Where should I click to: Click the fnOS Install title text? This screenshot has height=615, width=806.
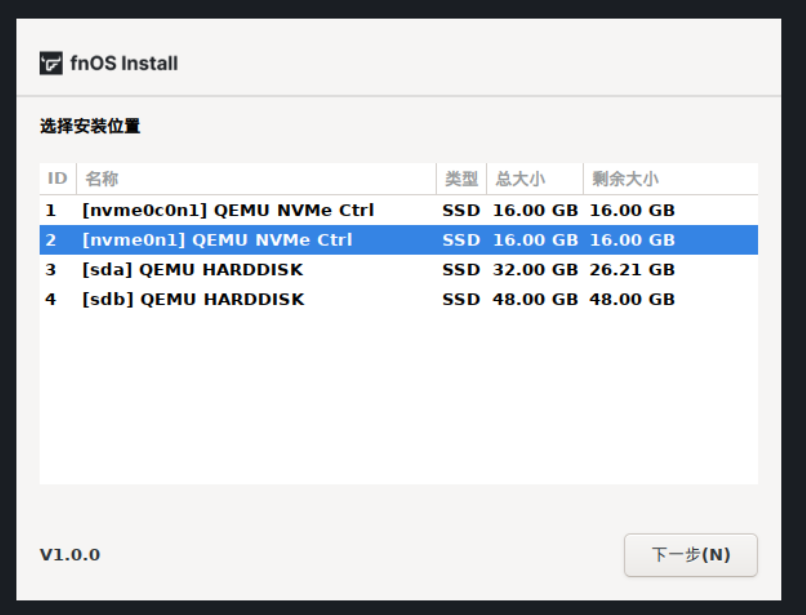pos(123,64)
